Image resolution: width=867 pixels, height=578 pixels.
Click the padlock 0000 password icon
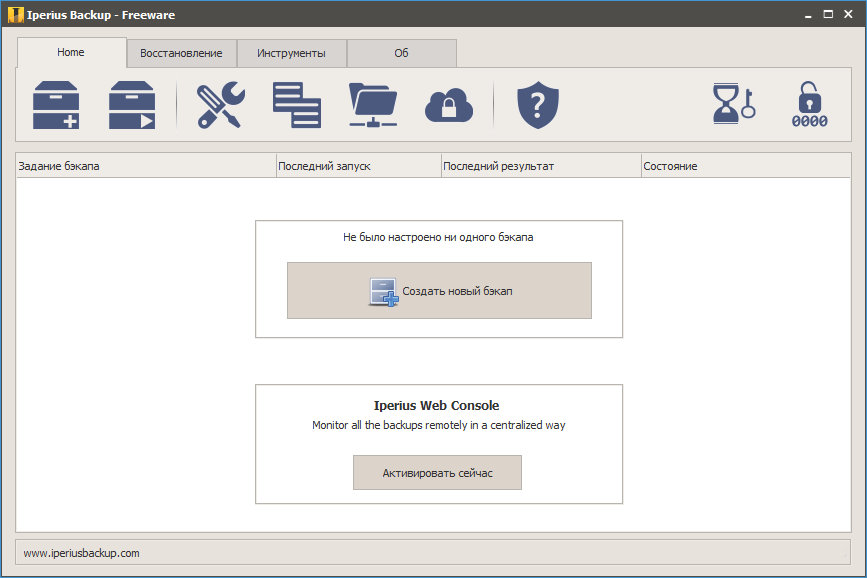[809, 105]
